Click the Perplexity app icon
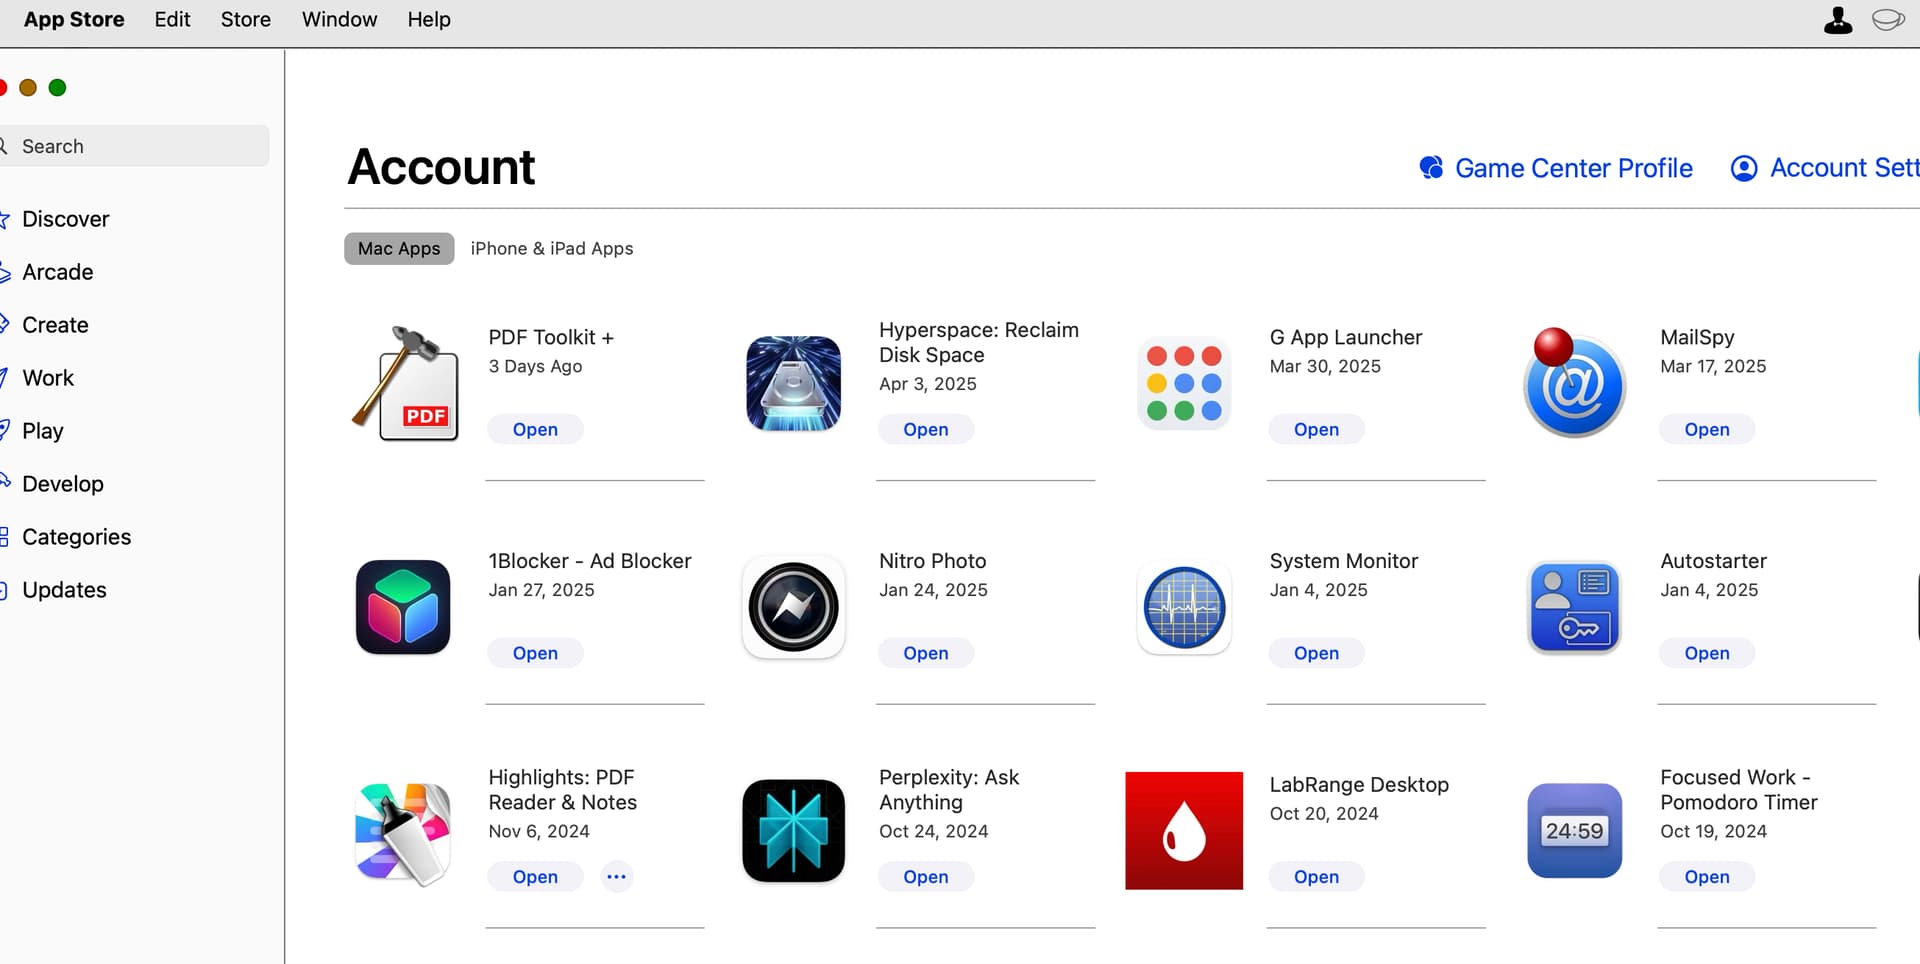Screen dimensions: 1920x964 793,831
